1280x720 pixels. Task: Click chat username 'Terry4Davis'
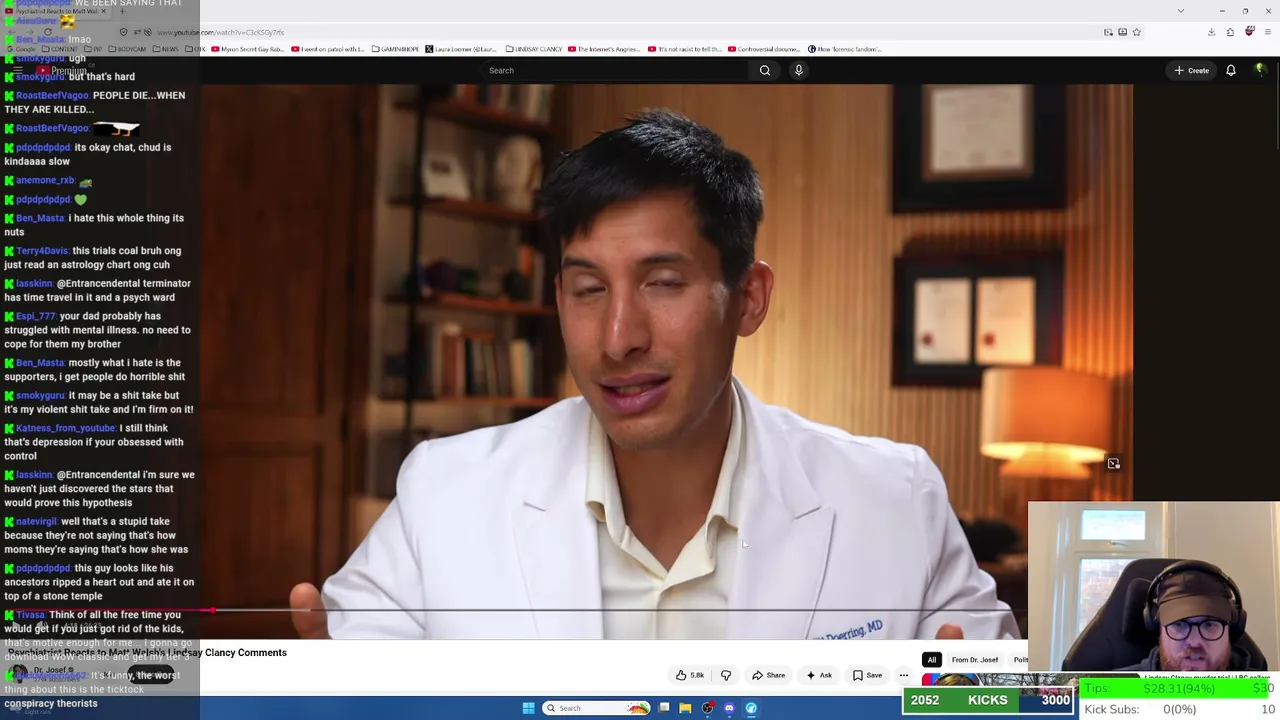(x=42, y=251)
